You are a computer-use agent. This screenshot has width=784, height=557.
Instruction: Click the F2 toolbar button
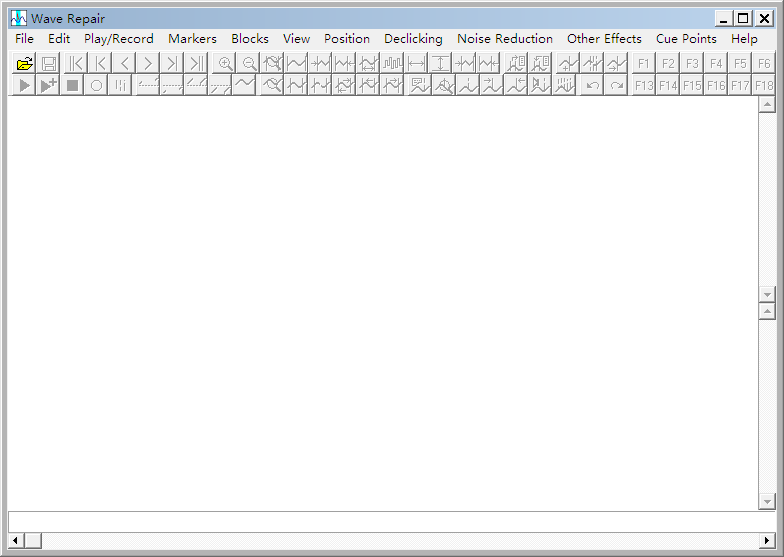[x=668, y=64]
